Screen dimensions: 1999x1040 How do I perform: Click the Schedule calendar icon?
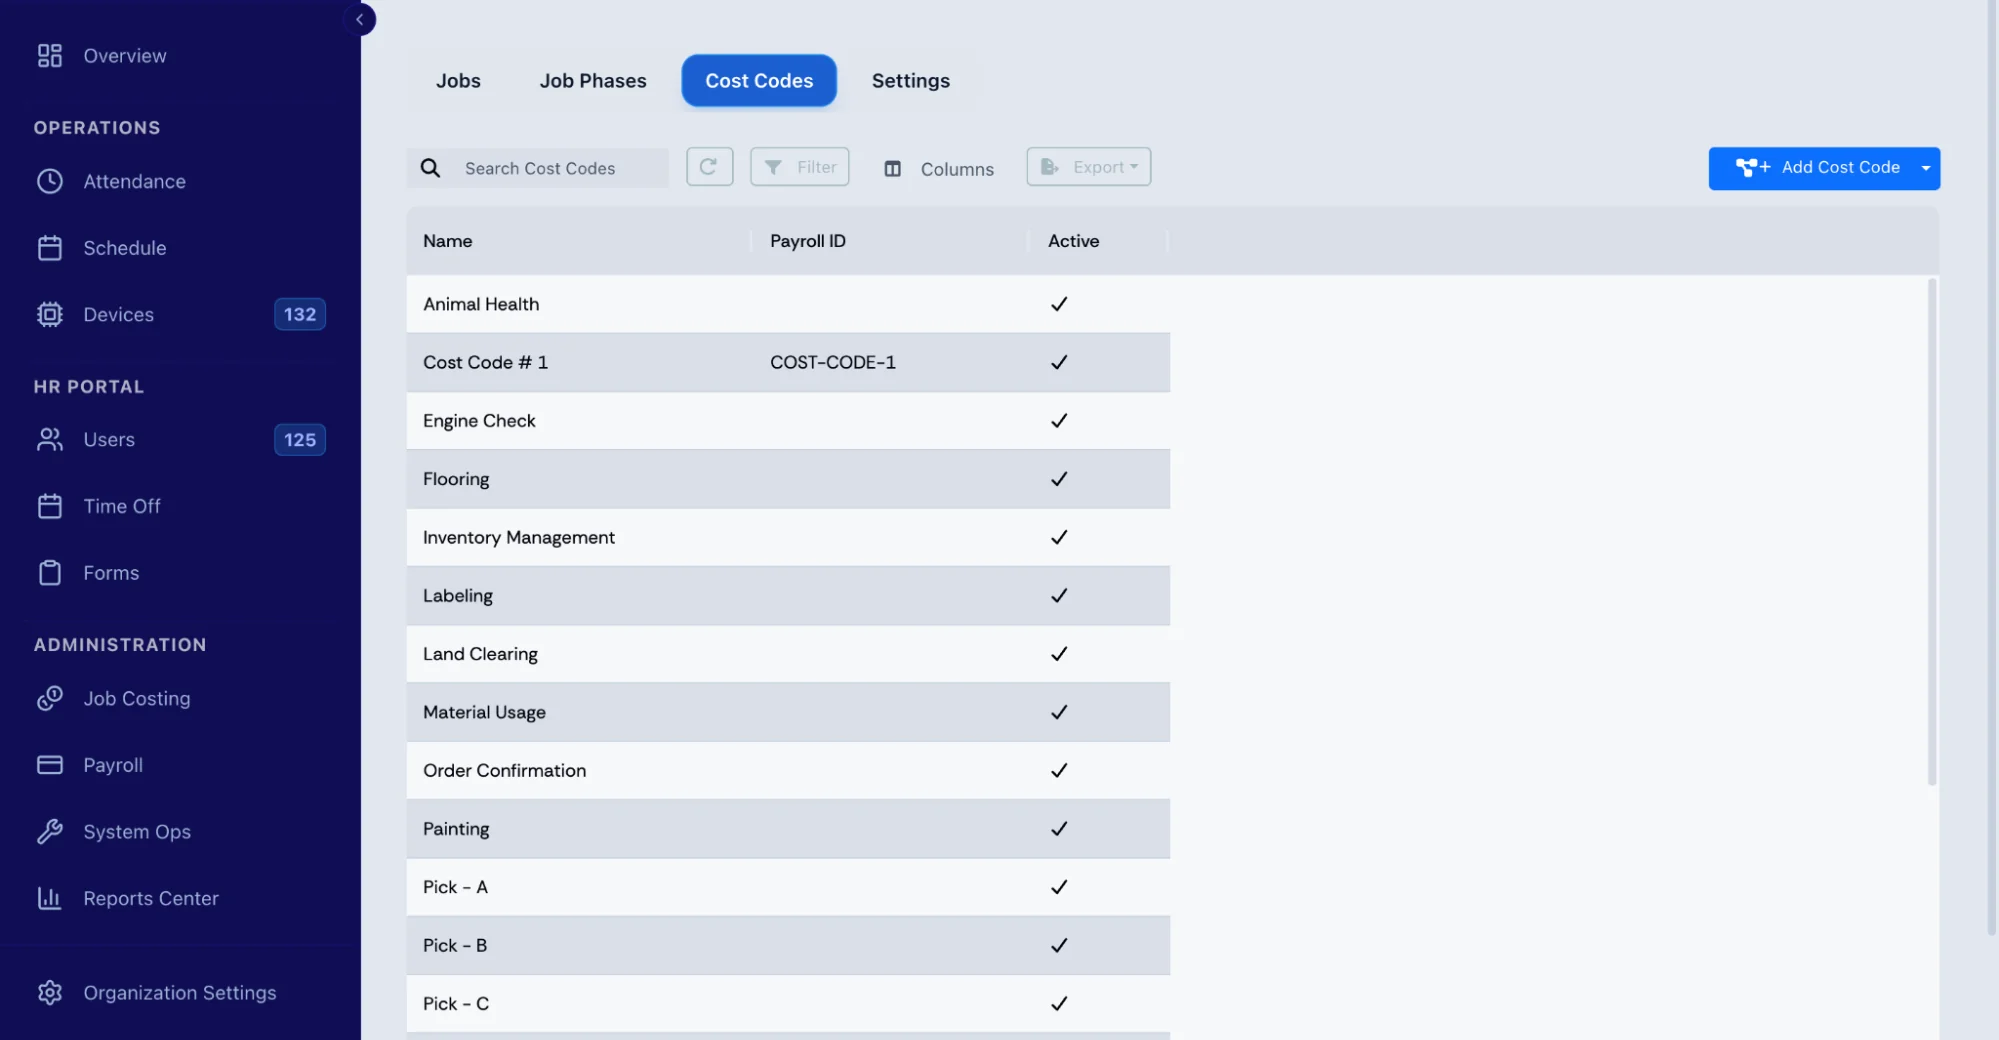[x=50, y=248]
